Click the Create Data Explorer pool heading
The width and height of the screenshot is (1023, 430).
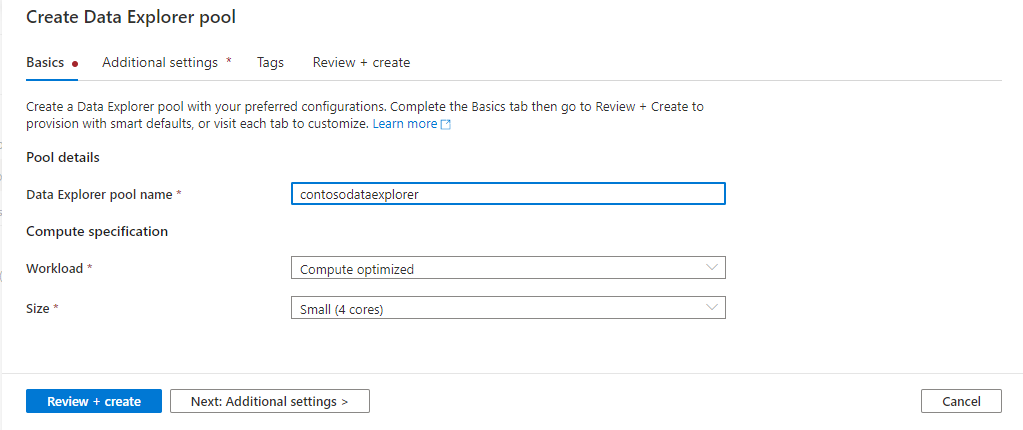click(x=131, y=17)
